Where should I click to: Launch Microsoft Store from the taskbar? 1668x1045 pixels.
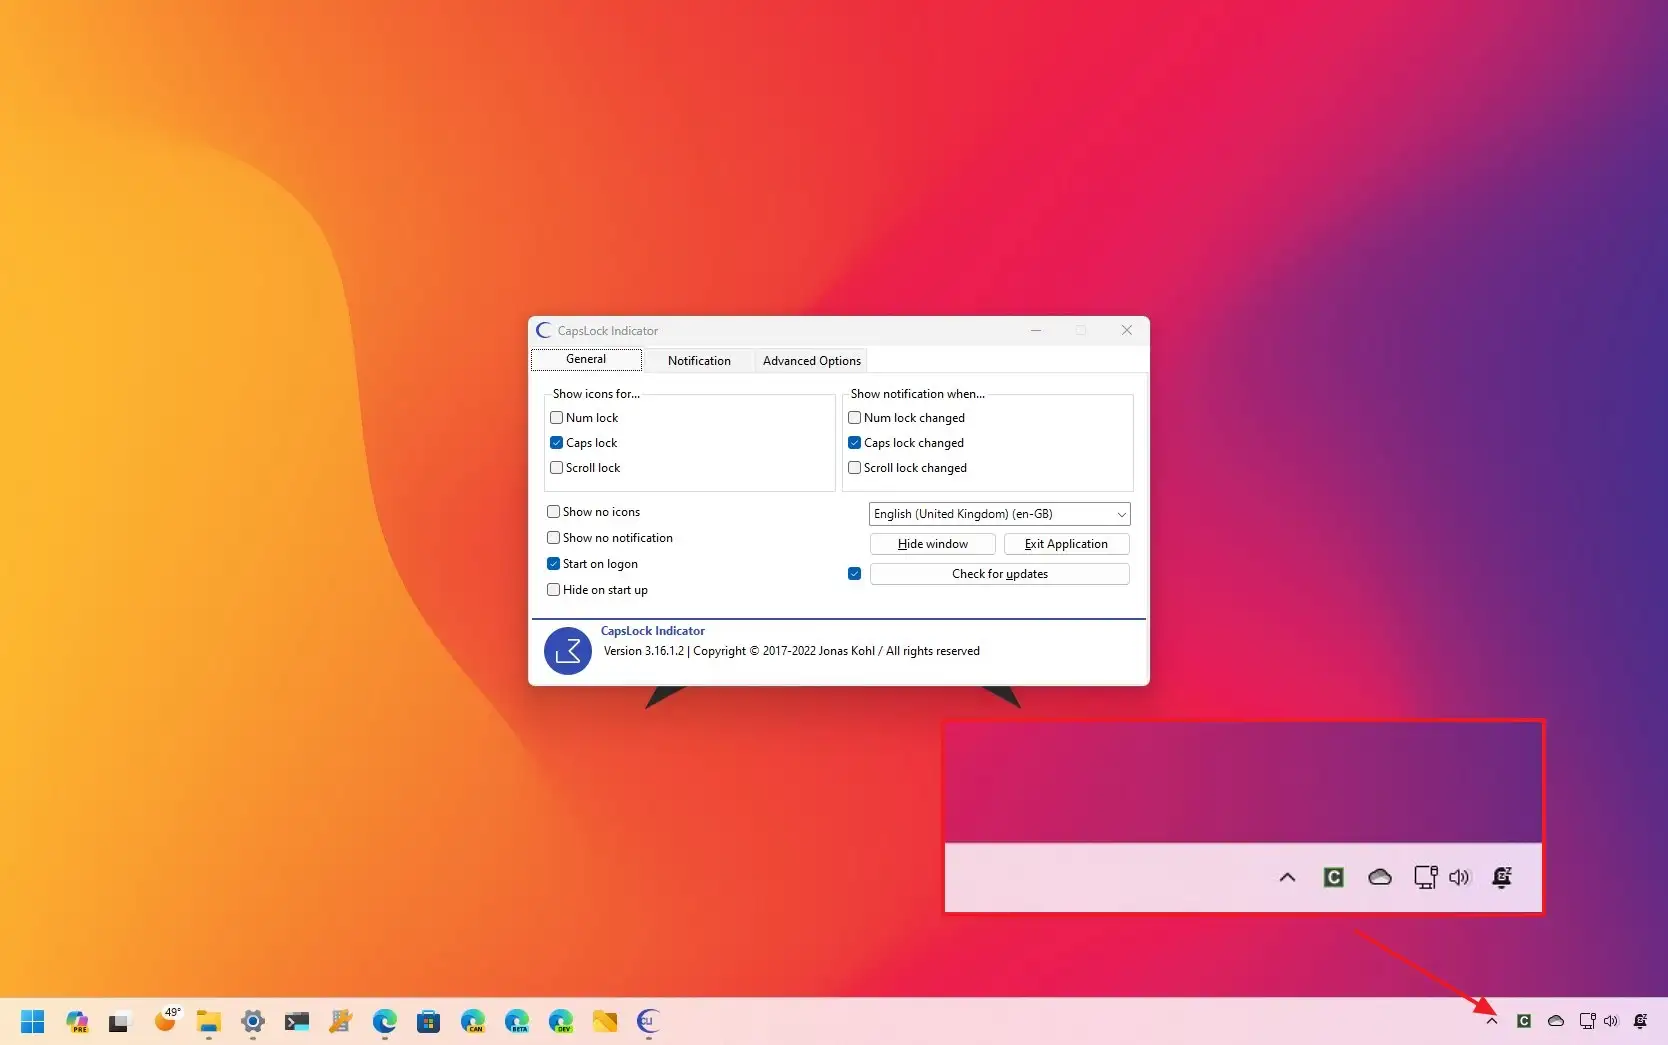[428, 1021]
